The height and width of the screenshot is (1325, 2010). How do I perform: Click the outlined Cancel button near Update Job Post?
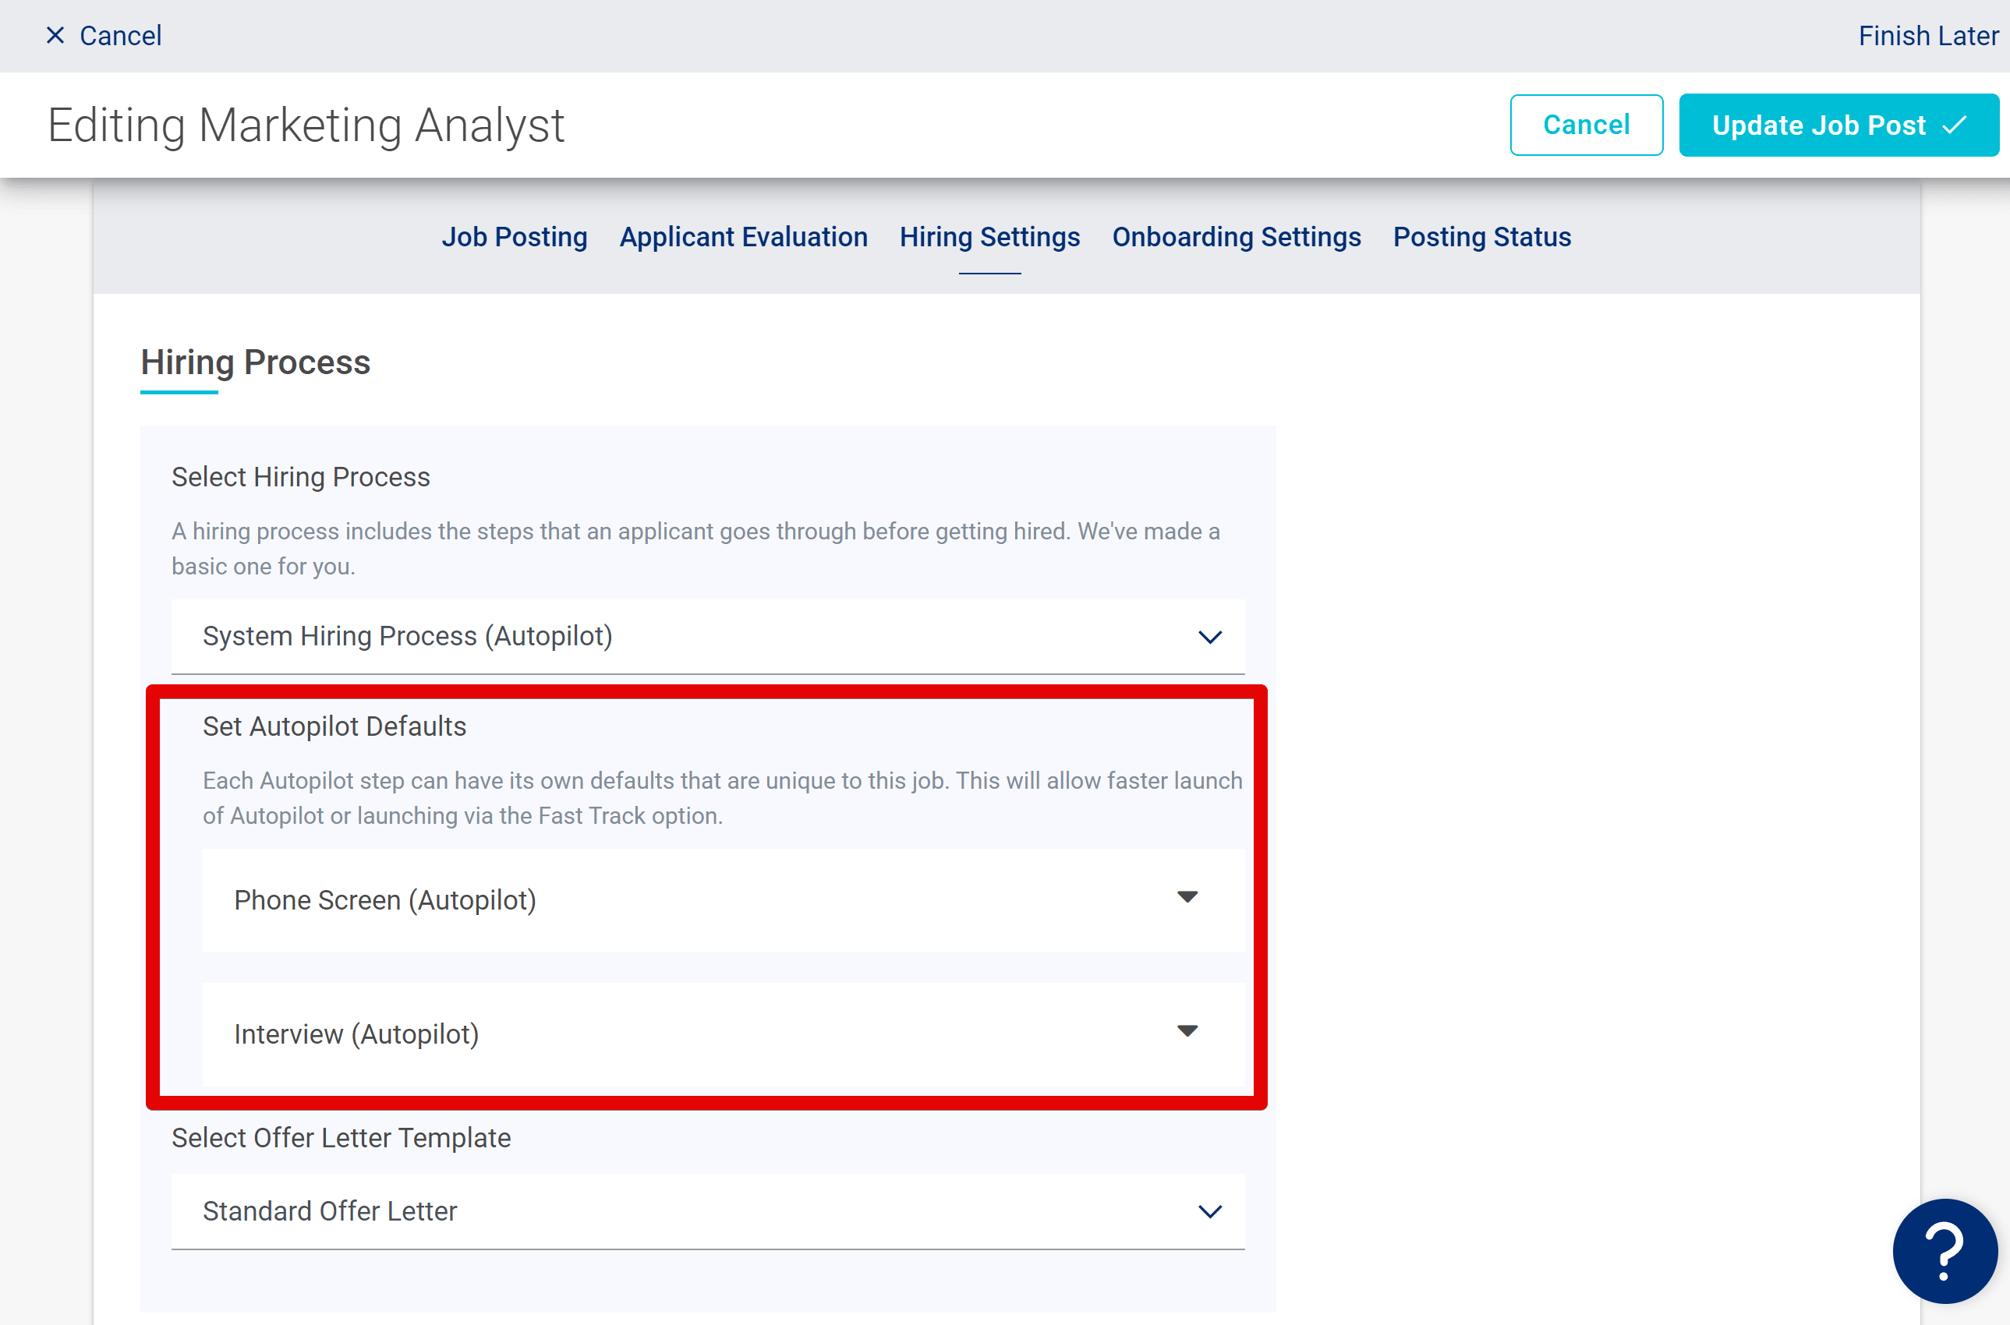[1586, 125]
